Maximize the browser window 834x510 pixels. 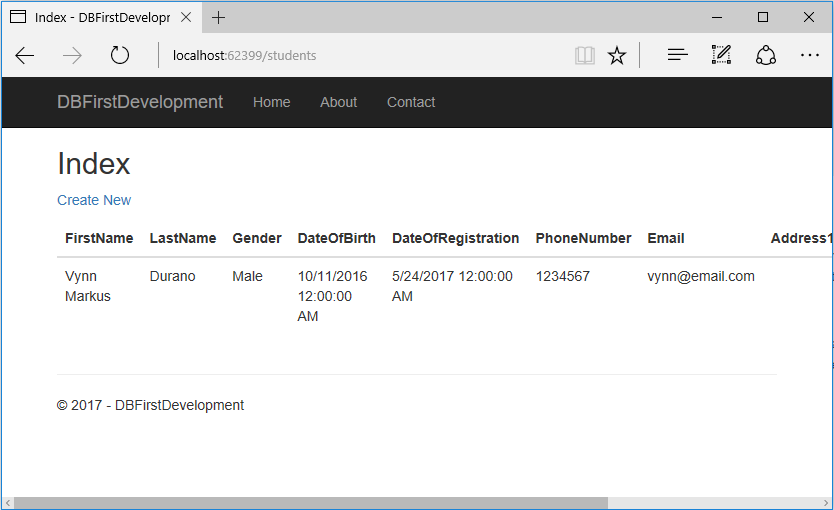(763, 18)
